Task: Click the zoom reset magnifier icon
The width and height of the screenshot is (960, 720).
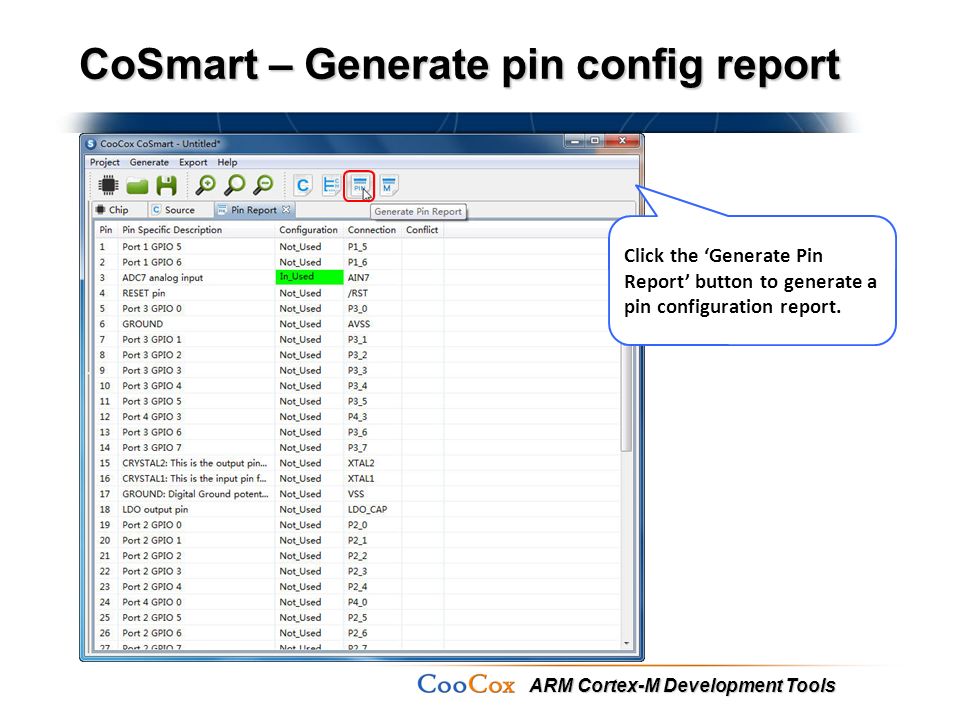Action: pyautogui.click(x=234, y=185)
